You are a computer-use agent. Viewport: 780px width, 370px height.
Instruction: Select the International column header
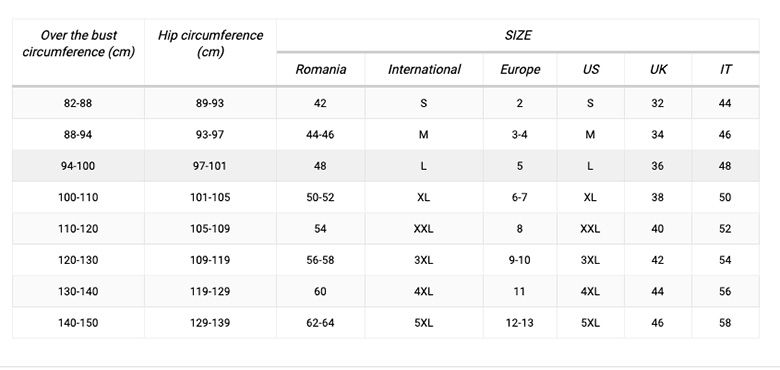424,69
